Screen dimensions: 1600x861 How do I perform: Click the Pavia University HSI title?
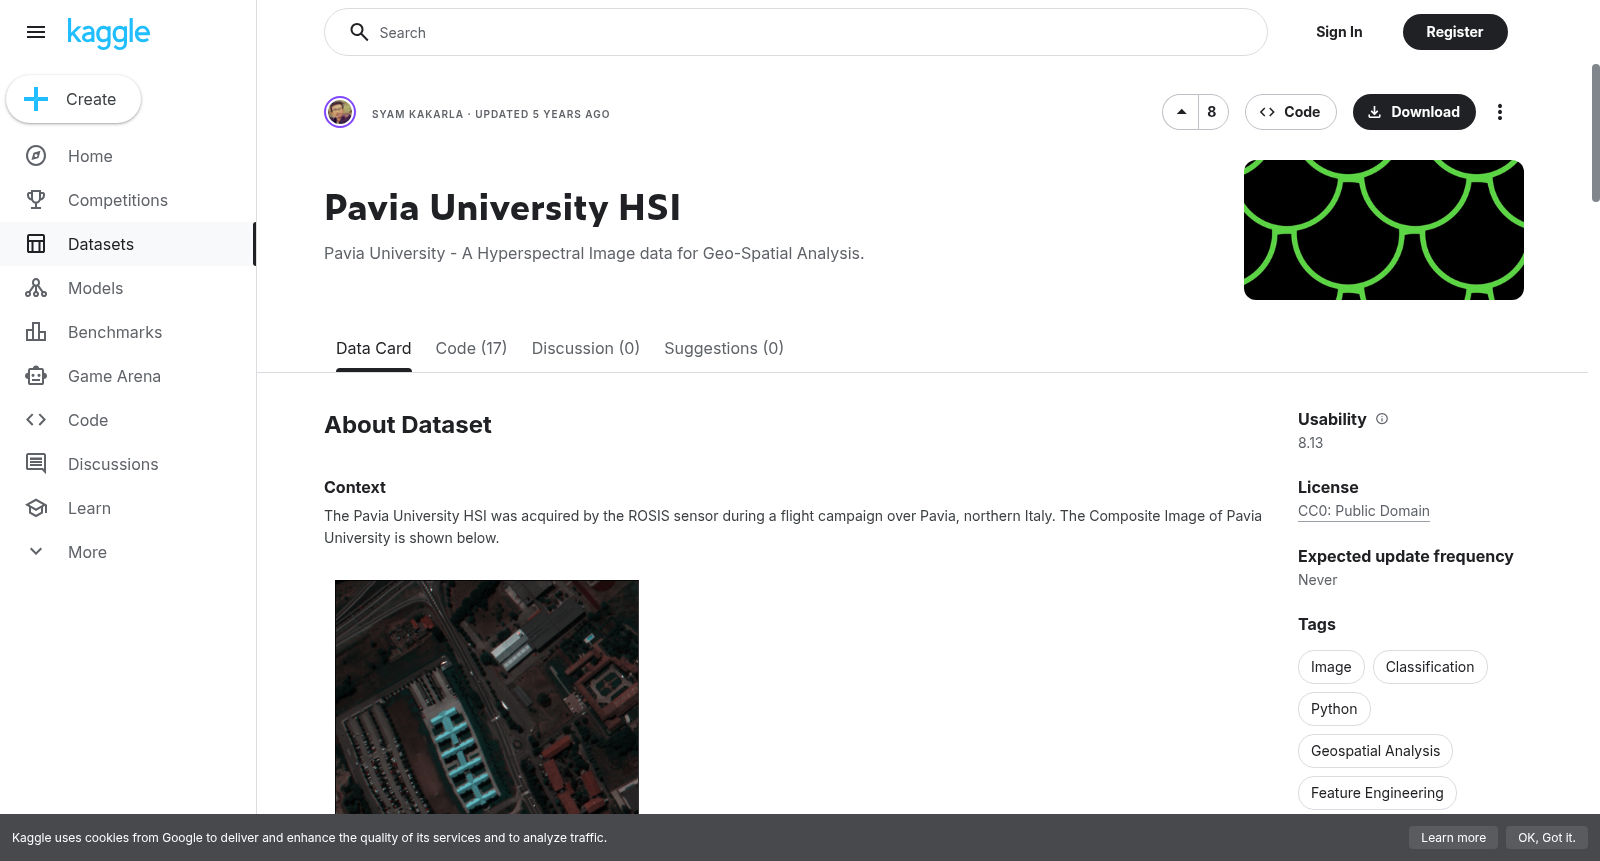(502, 208)
